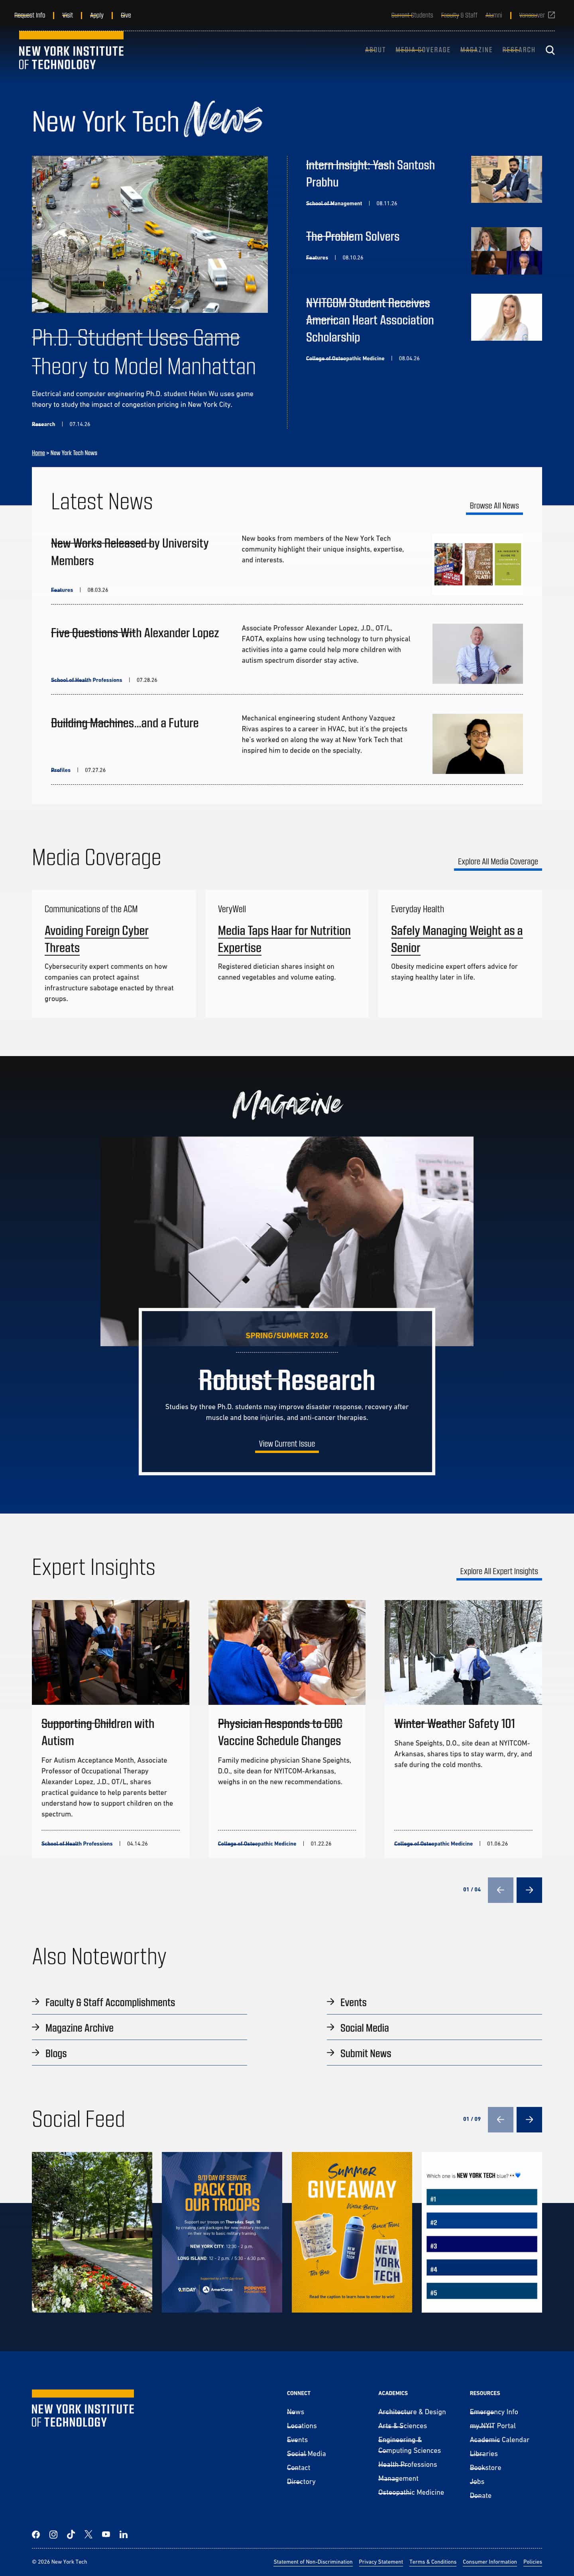Open the X (Twitter) icon in the footer
574x2576 pixels.
coord(88,2534)
